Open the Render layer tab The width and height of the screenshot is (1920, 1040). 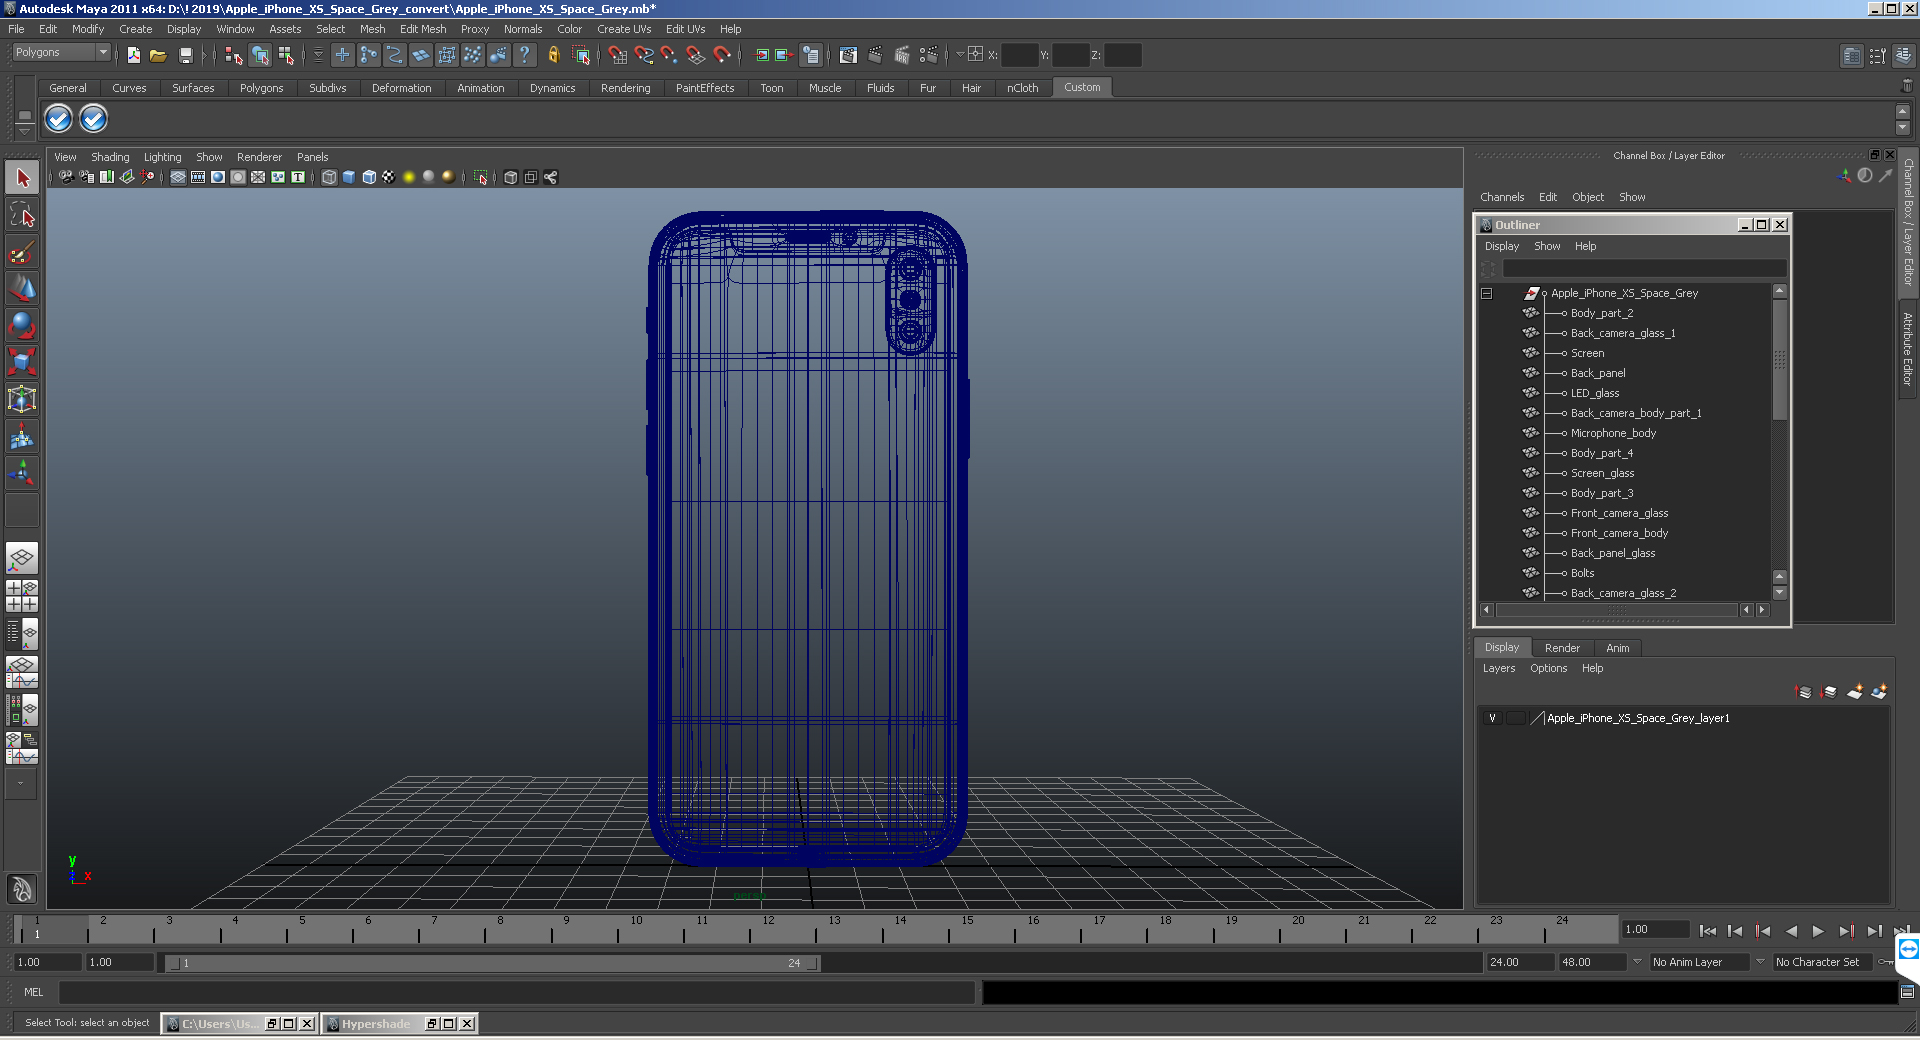tap(1562, 648)
